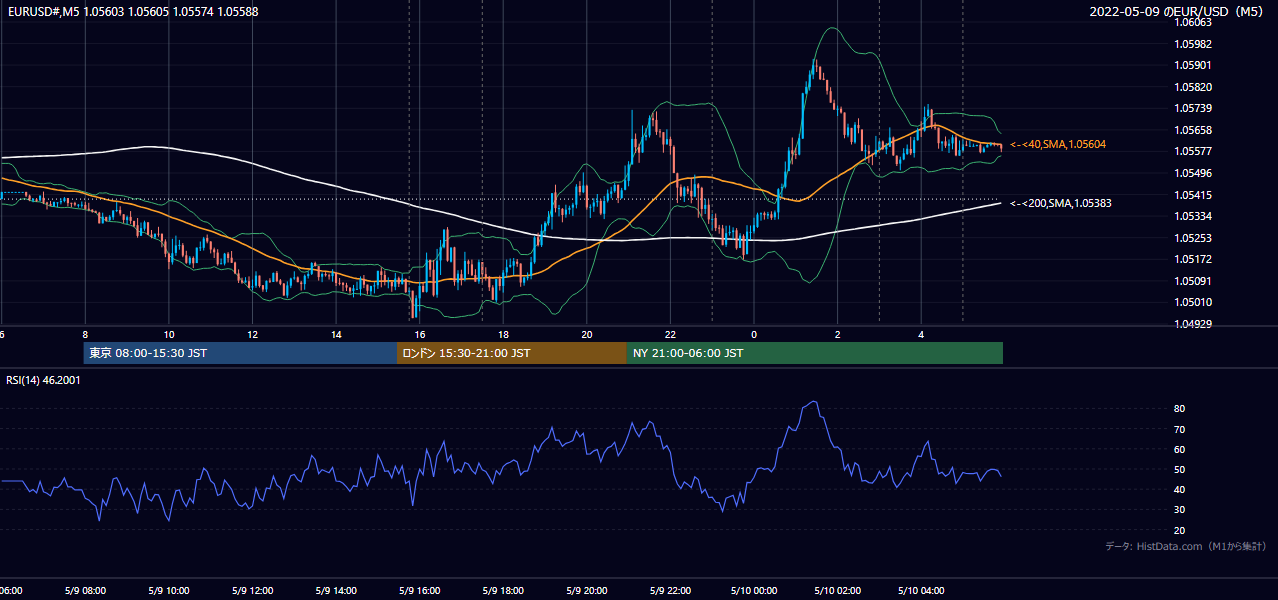Click the 5/9 14:00 time axis label
This screenshot has height=600, width=1278.
coord(335,591)
